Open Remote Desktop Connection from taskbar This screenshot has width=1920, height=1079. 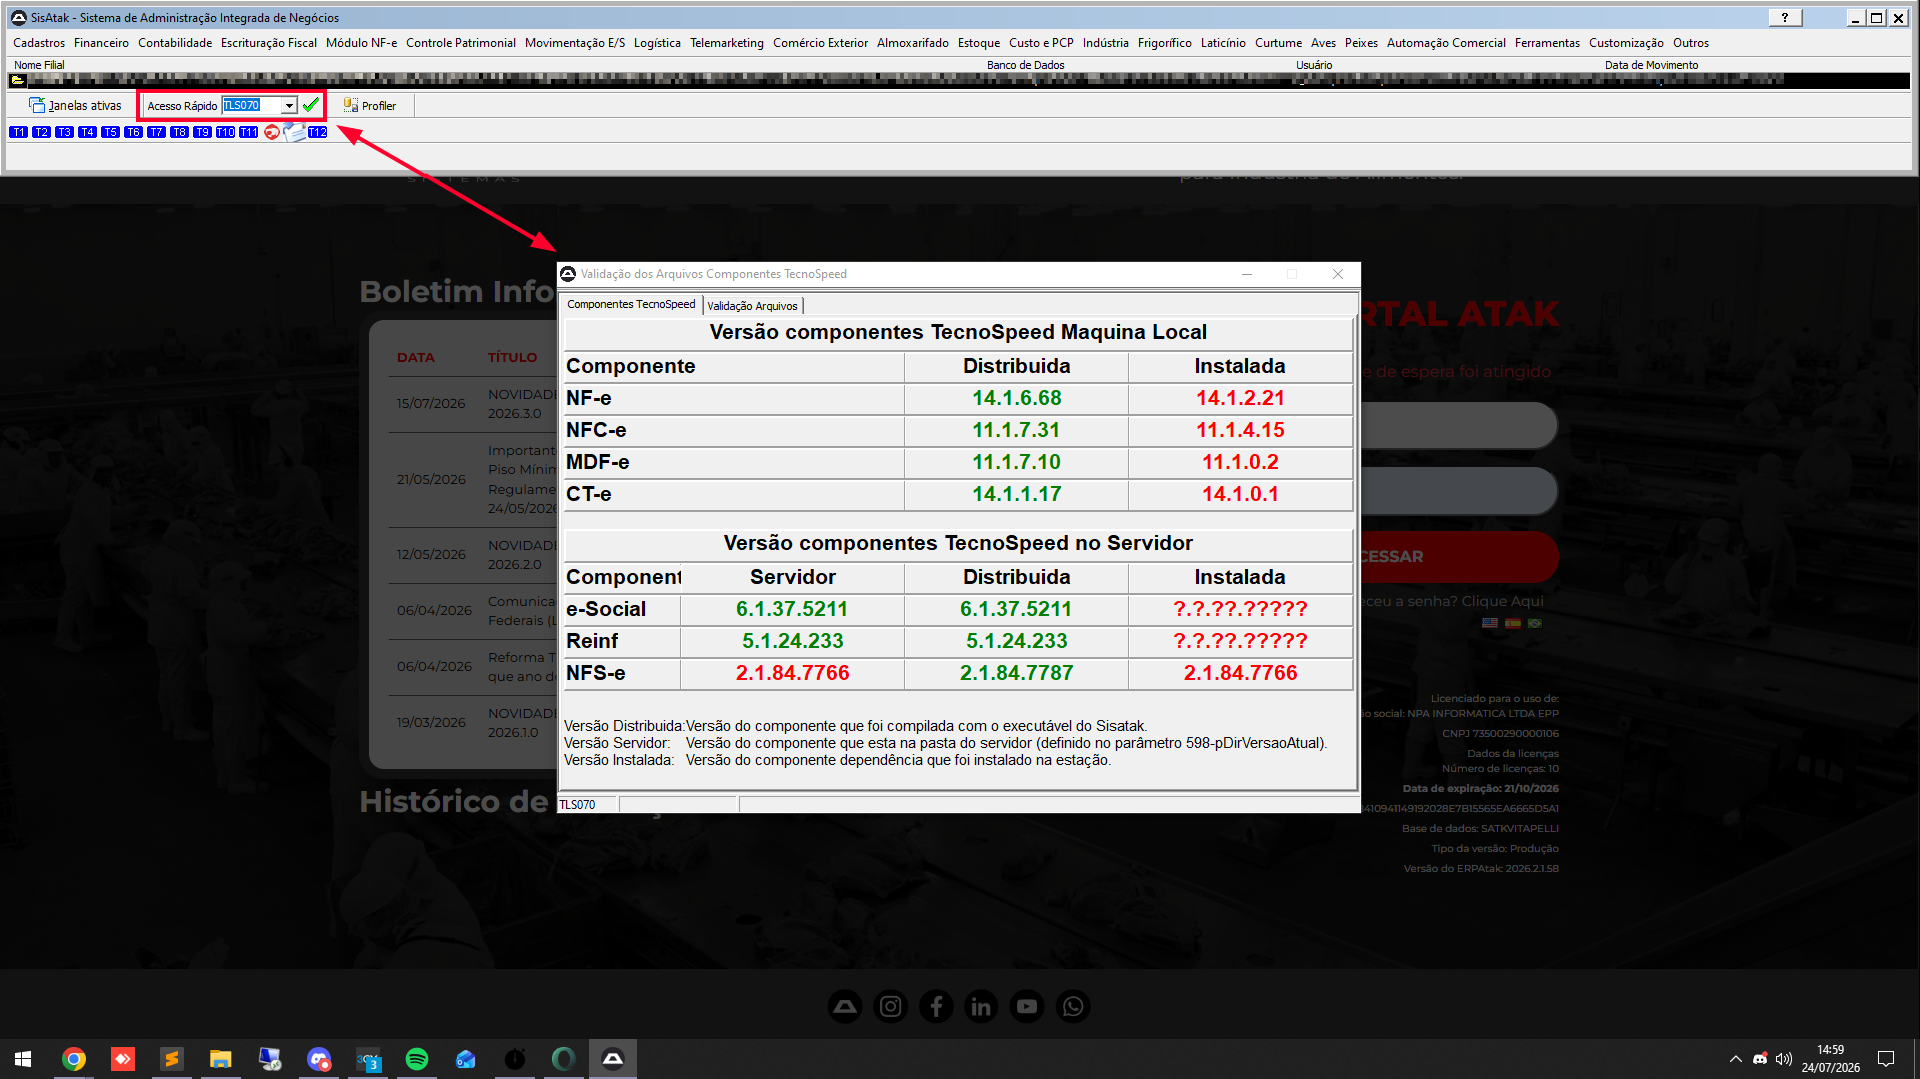(270, 1059)
